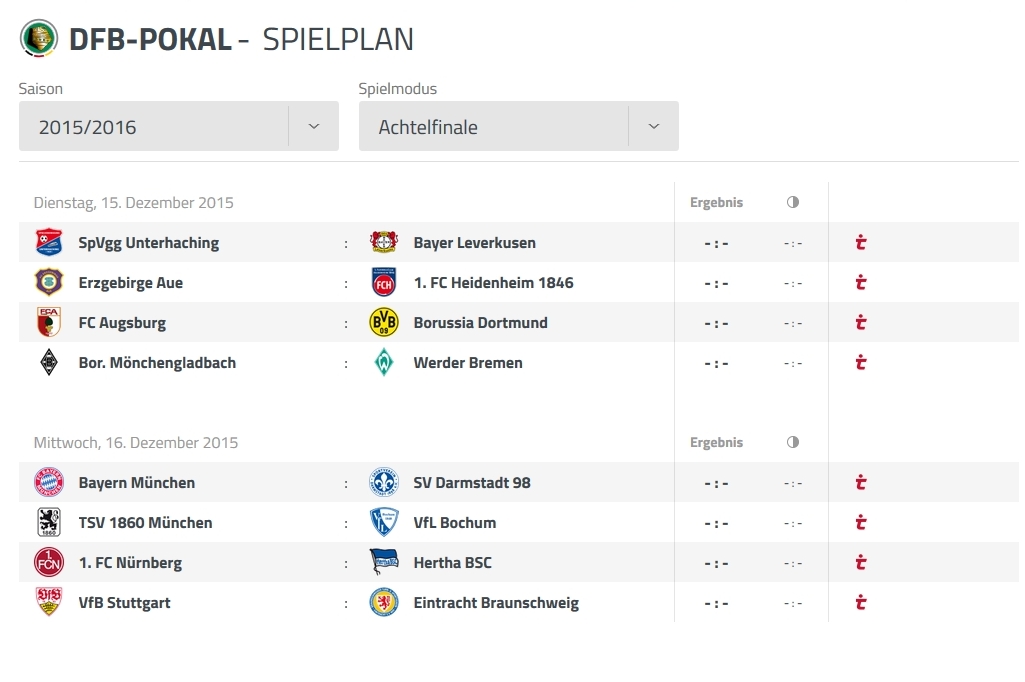1025x682 pixels.
Task: Click the chevron arrow of Saison selector
Action: coord(314,126)
